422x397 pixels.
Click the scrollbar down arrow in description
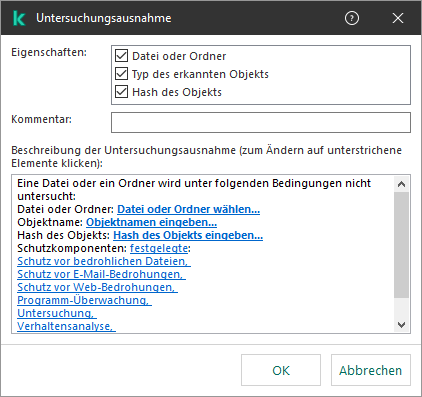click(402, 325)
